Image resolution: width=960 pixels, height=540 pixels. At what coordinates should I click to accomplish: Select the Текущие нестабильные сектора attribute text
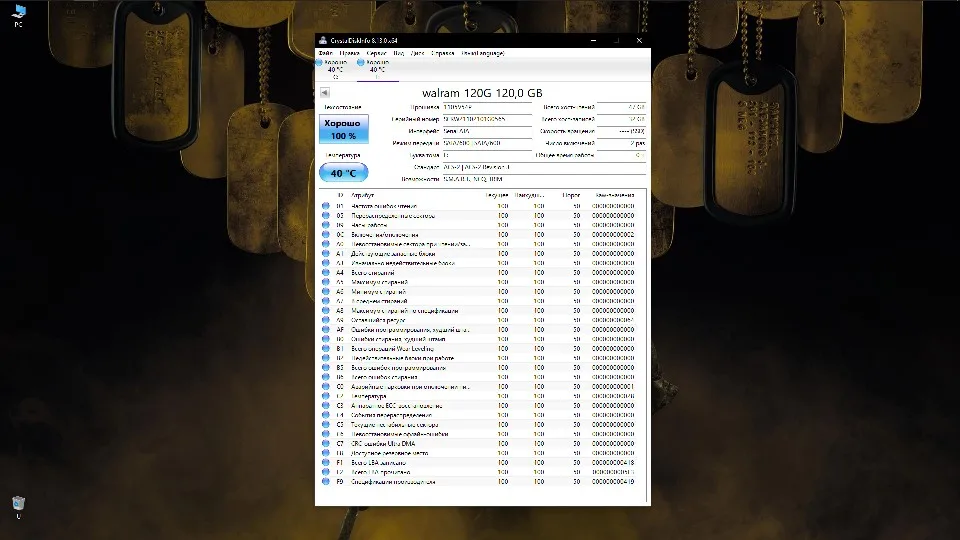pos(394,424)
